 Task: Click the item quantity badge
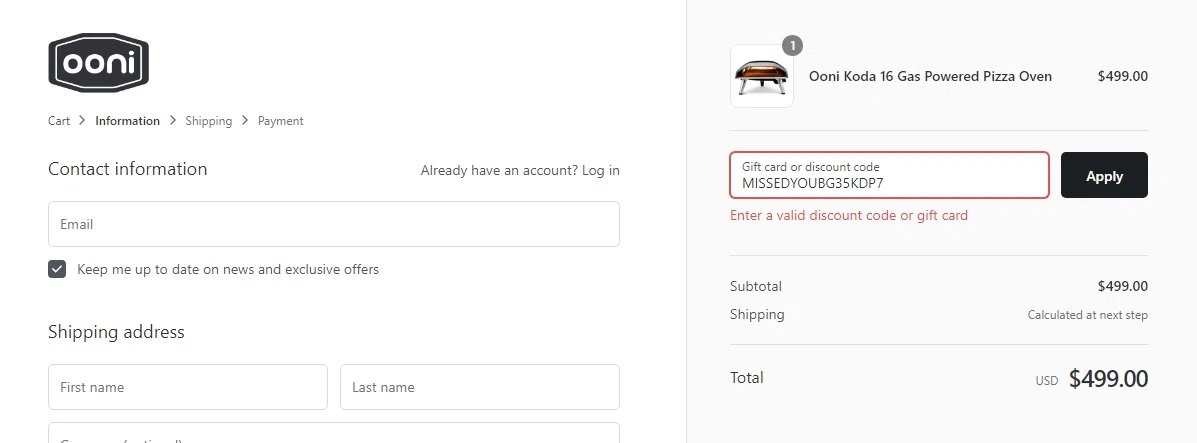point(792,45)
